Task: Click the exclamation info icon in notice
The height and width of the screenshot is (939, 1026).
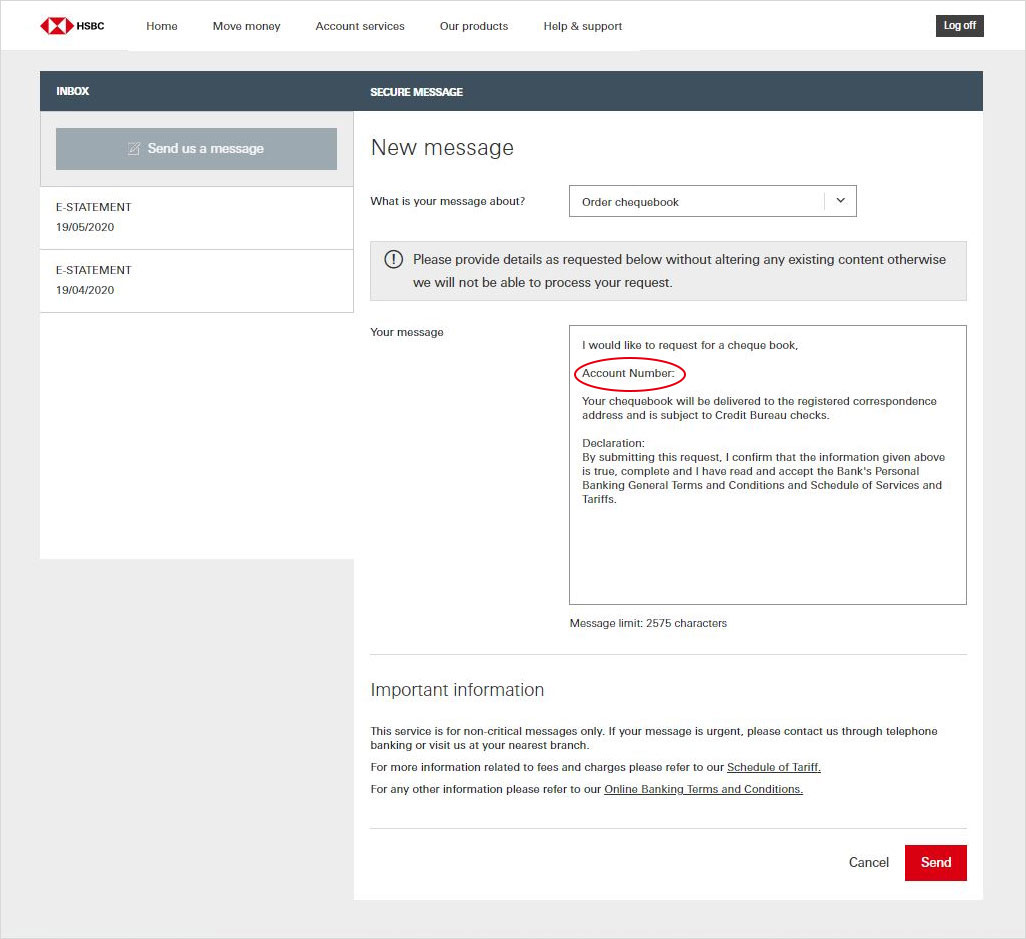Action: tap(393, 260)
